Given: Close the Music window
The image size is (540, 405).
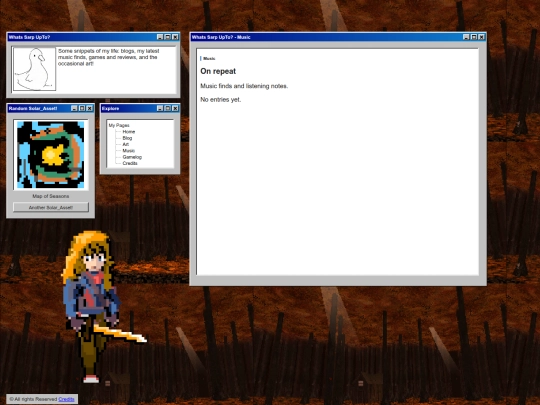Looking at the screenshot, I should point(481,37).
